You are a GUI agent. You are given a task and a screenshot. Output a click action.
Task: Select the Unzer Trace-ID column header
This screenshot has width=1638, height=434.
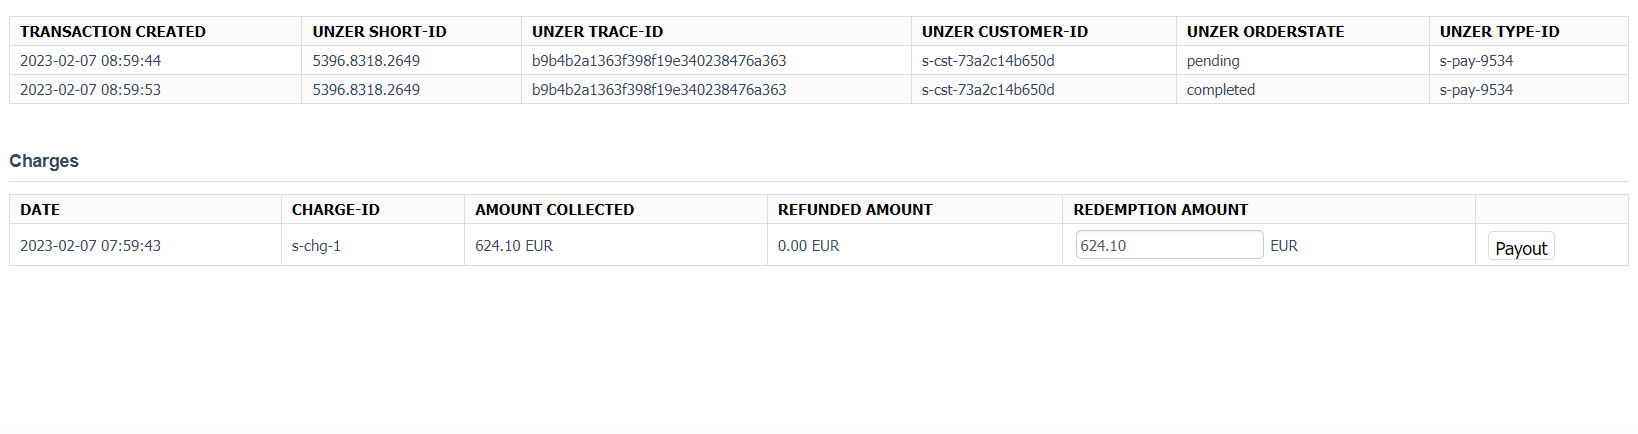(597, 32)
